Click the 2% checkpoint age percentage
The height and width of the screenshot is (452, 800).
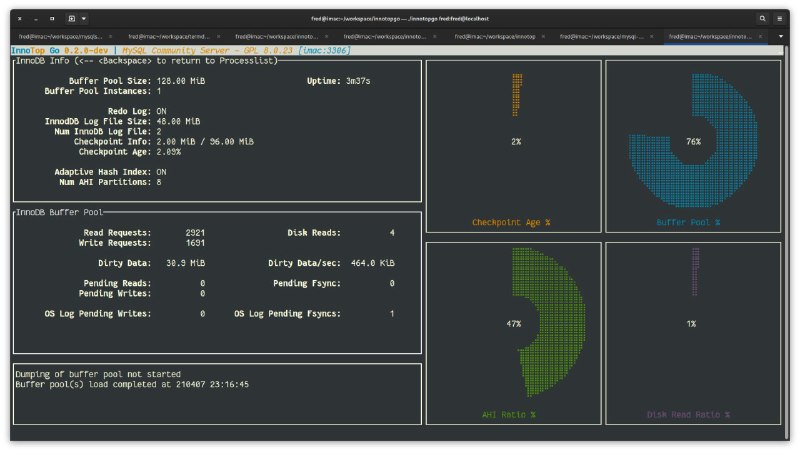[516, 141]
